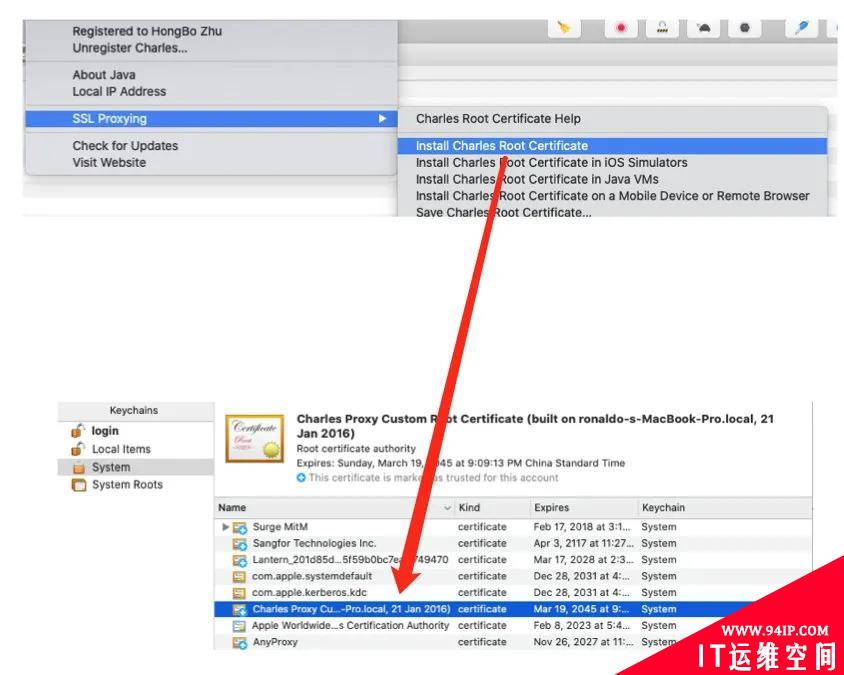Image resolution: width=844 pixels, height=675 pixels.
Task: Choose Save Charles Root Certificate...
Action: (503, 212)
